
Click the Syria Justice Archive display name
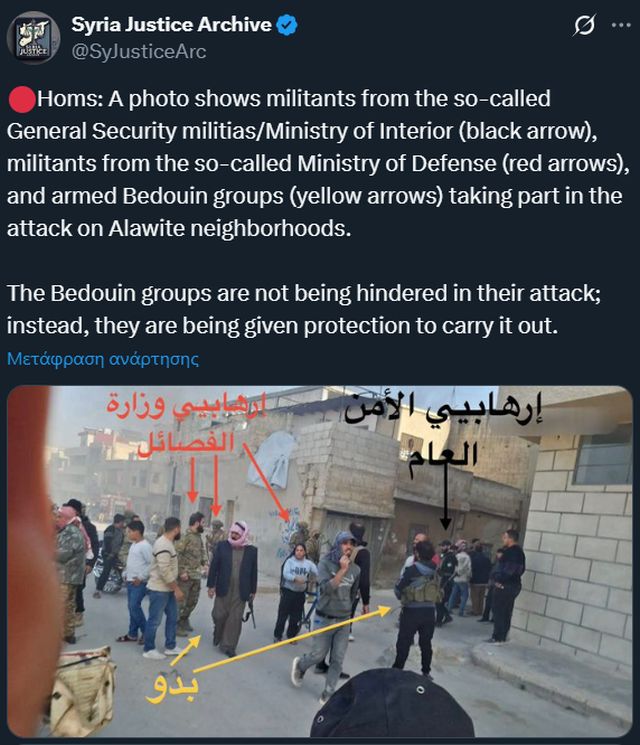[172, 25]
